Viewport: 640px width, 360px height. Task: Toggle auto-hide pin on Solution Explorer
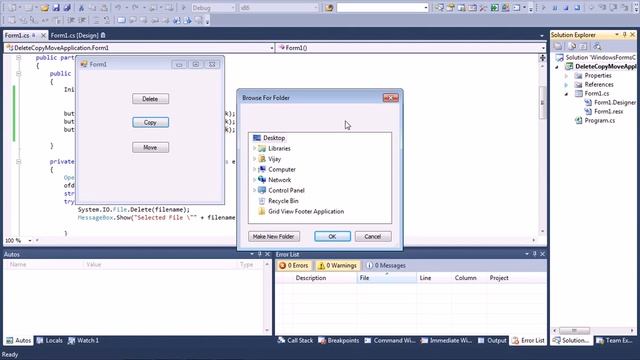(x=624, y=35)
